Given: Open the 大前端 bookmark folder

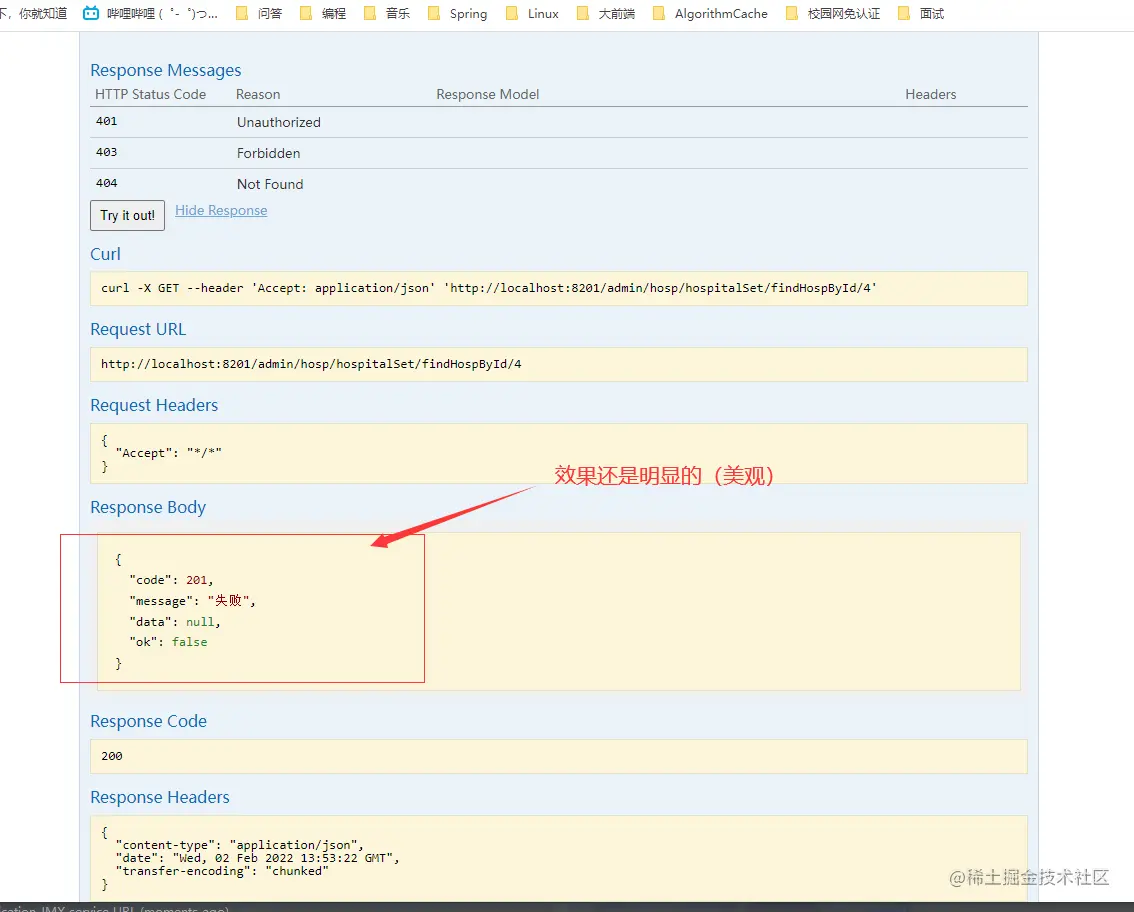Looking at the screenshot, I should 606,13.
